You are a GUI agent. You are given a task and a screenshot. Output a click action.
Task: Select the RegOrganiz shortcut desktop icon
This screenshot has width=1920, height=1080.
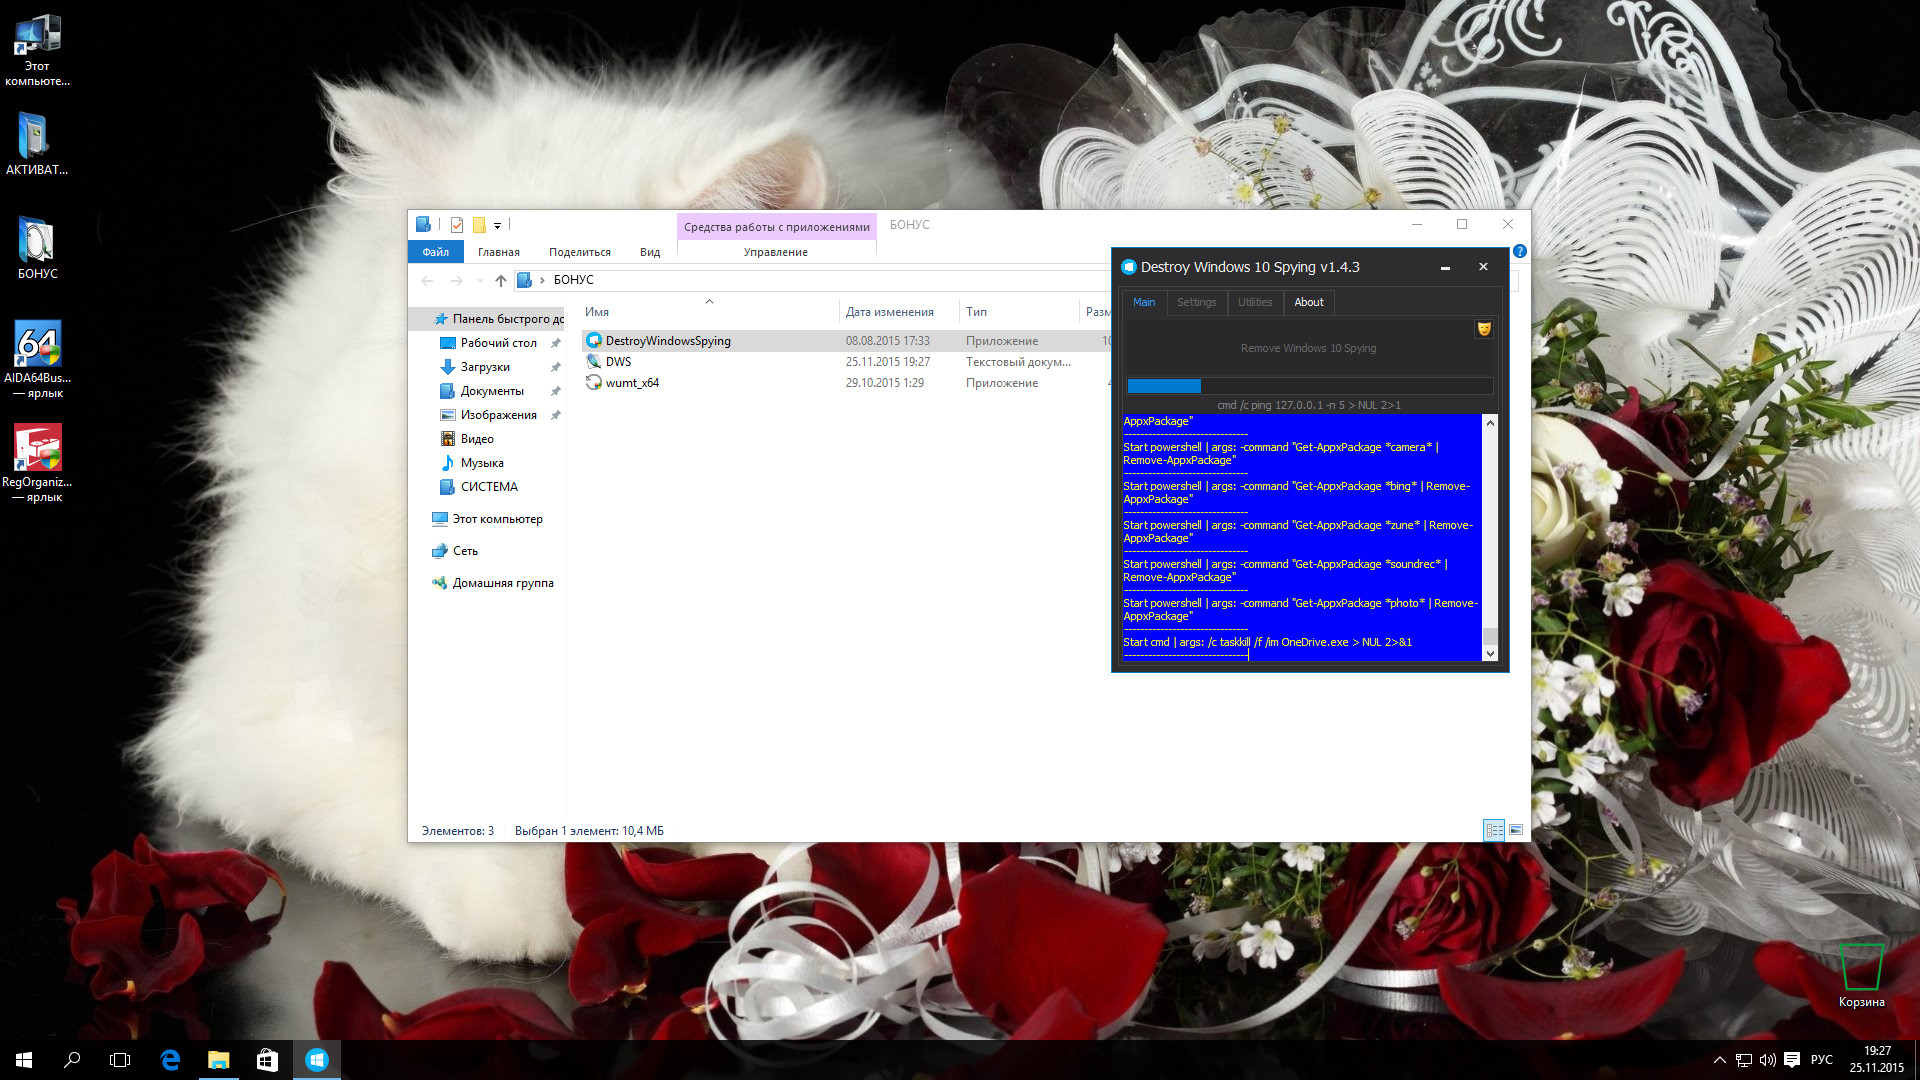[37, 462]
